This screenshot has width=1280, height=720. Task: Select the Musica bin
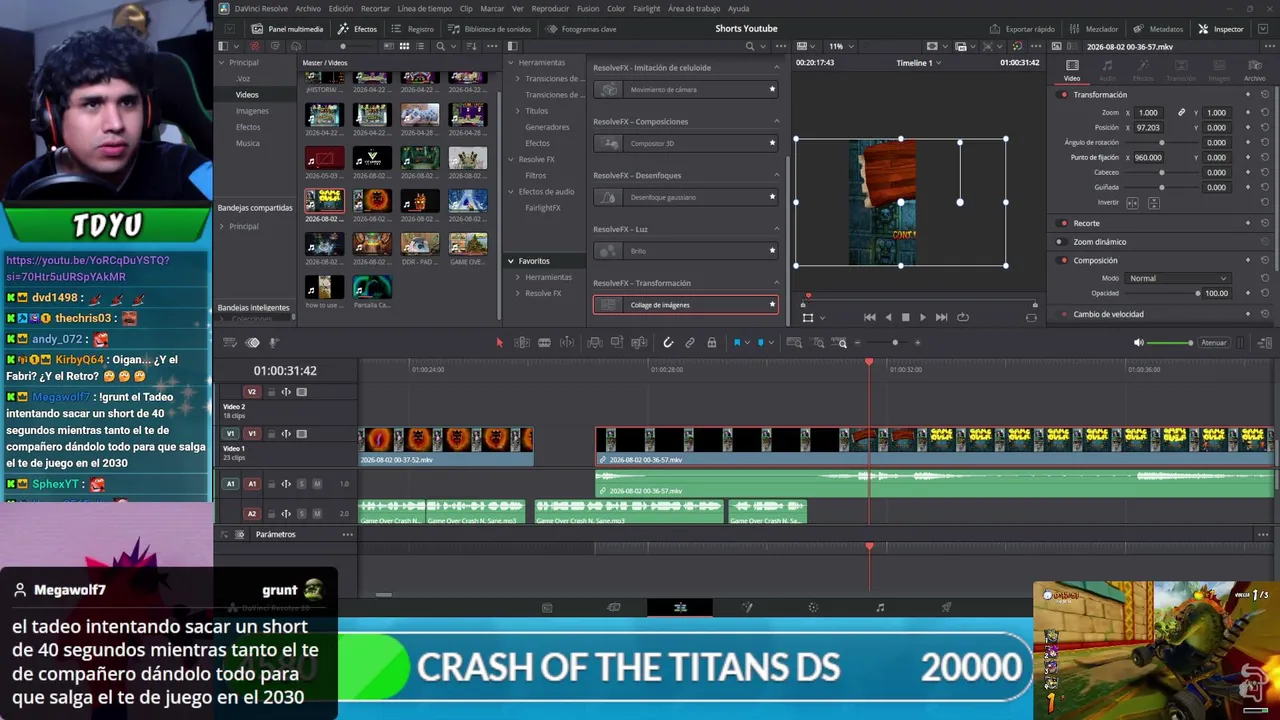tap(248, 143)
